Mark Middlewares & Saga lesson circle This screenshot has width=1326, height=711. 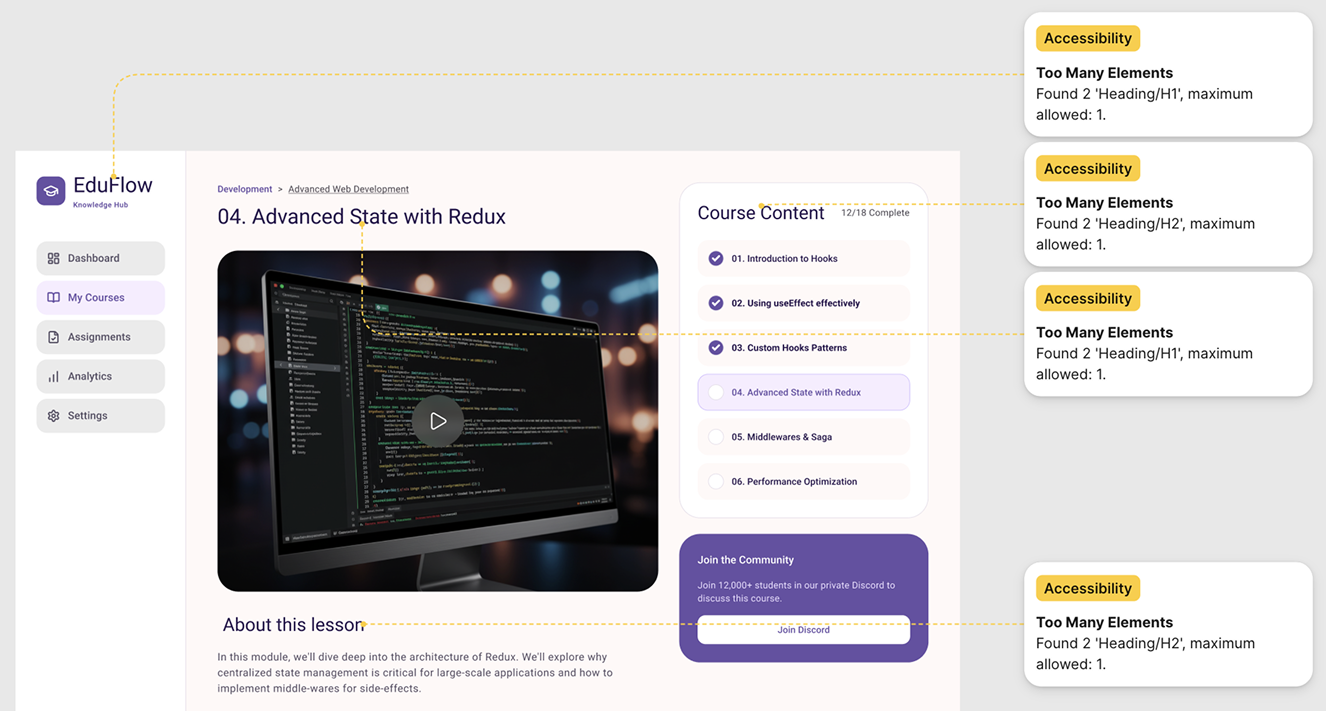point(716,437)
